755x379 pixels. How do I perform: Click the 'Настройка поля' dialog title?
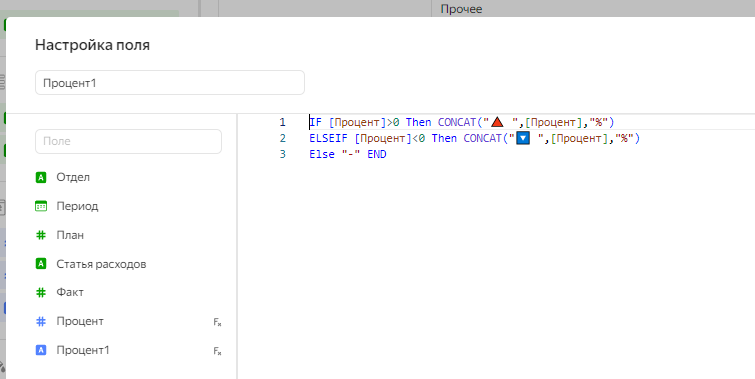92,45
